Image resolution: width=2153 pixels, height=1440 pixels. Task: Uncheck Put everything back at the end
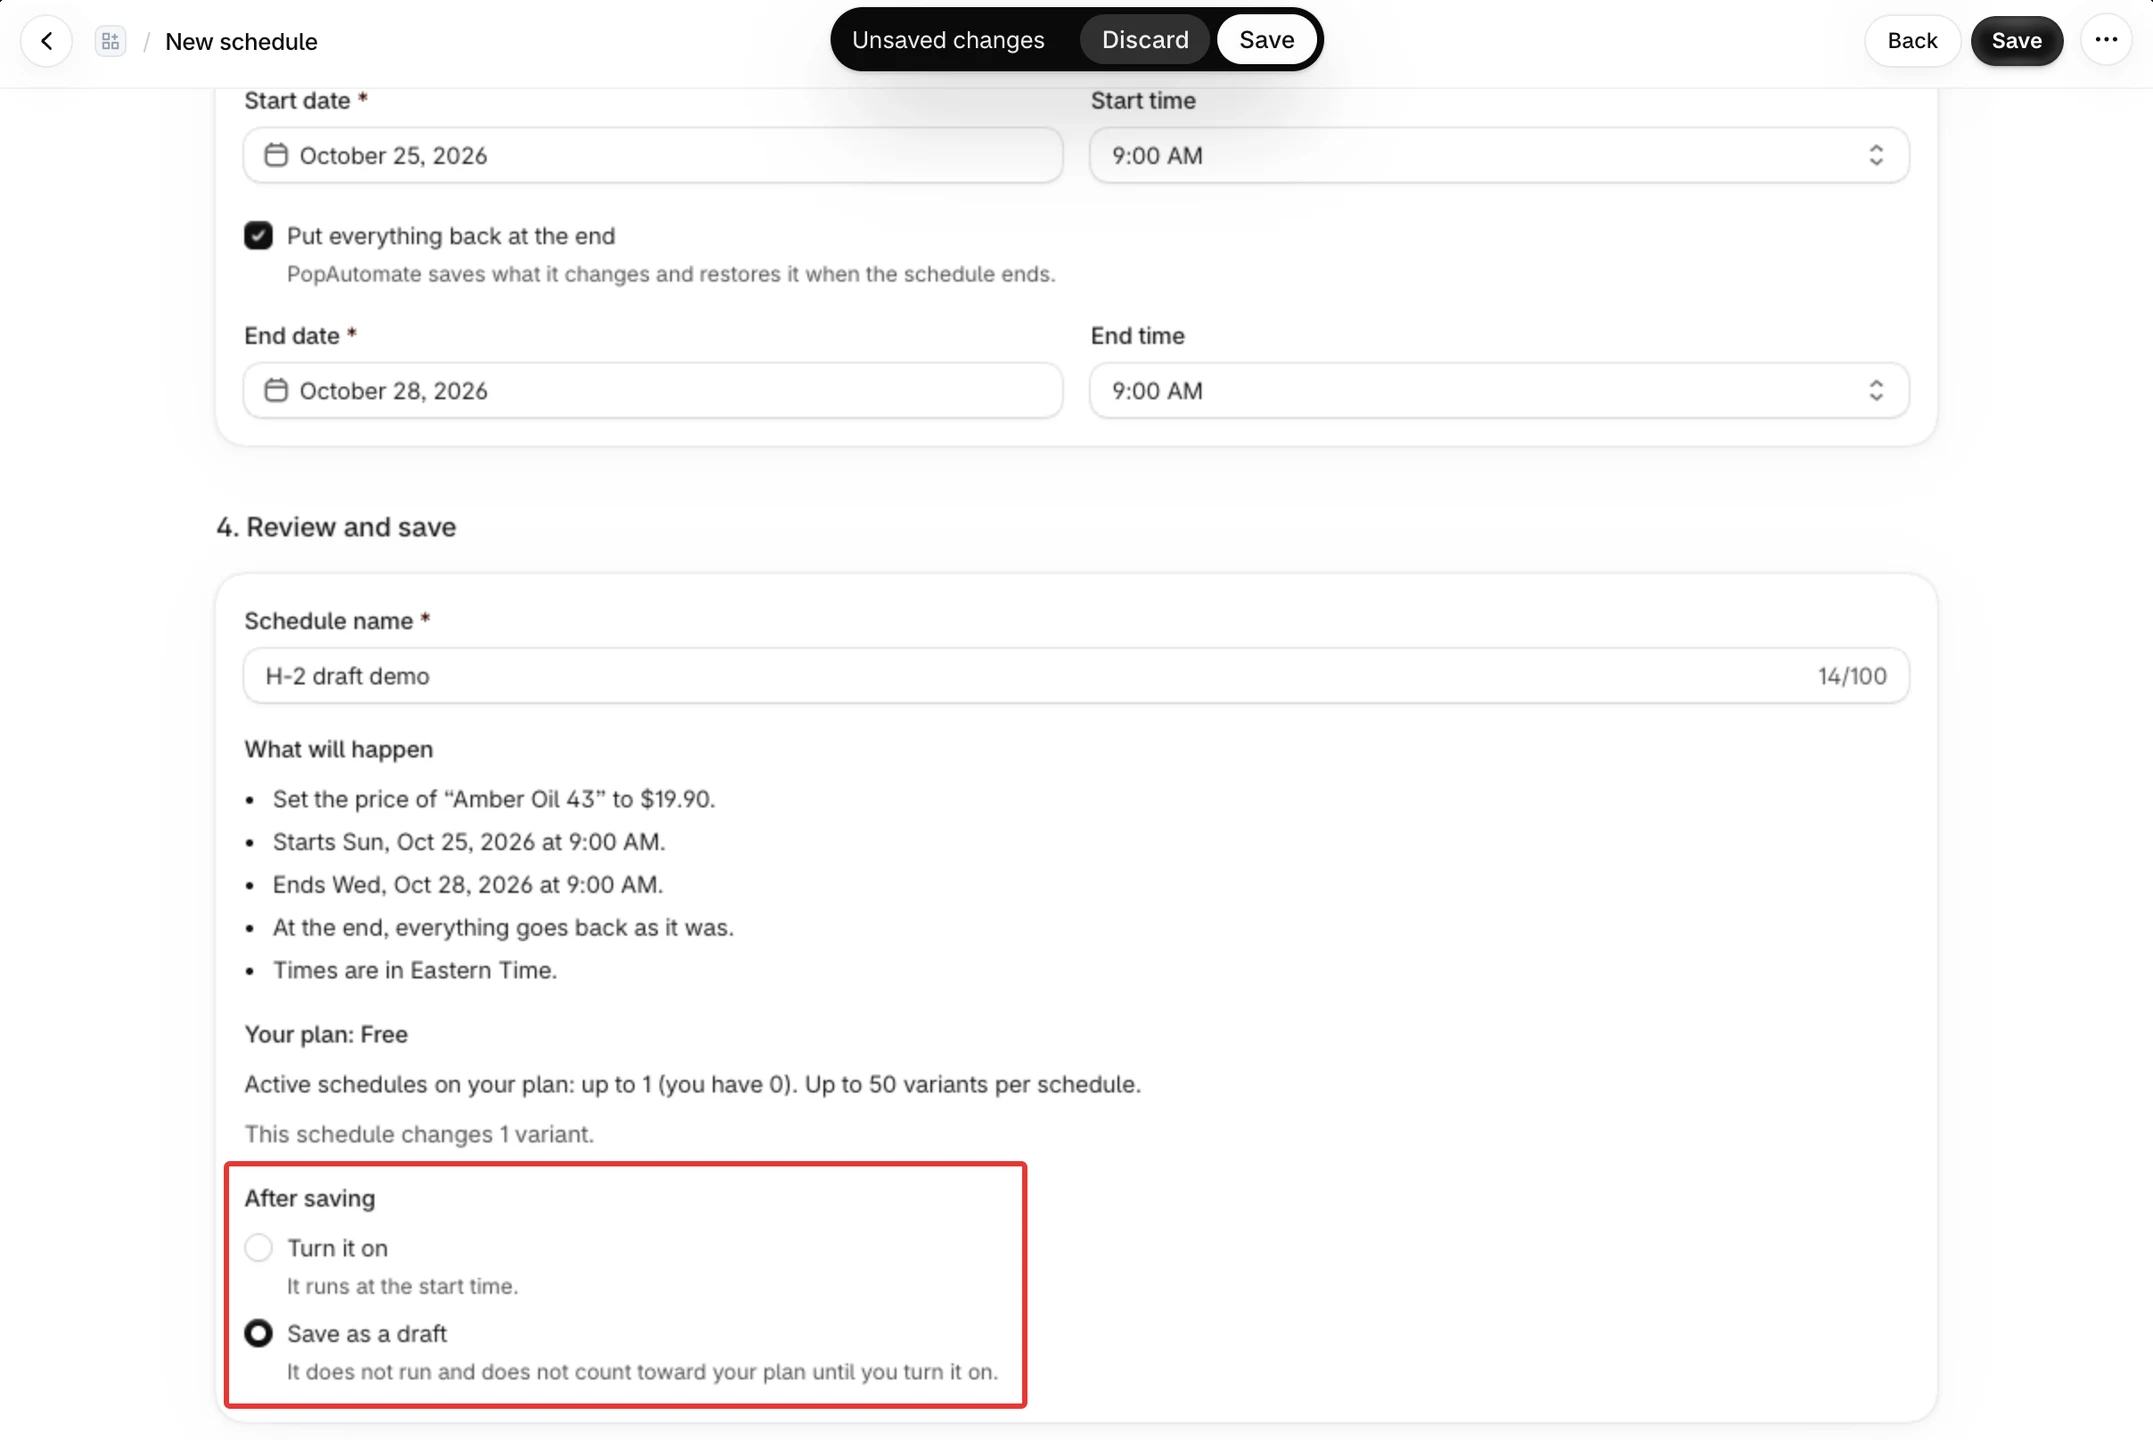[258, 236]
